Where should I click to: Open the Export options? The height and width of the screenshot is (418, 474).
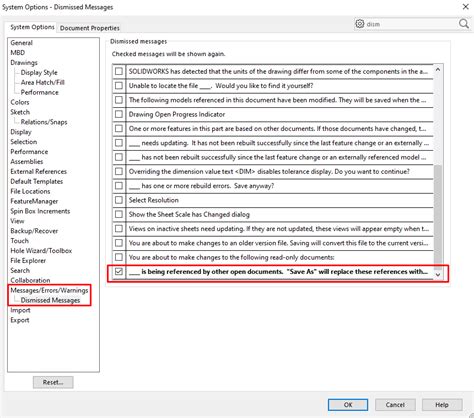(x=20, y=320)
